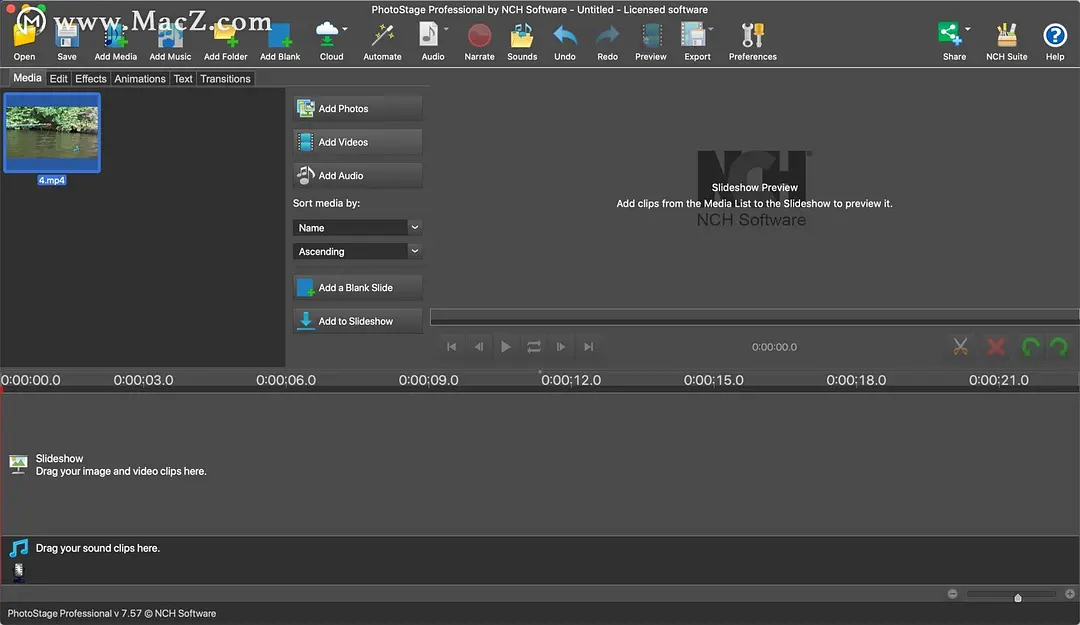Viewport: 1080px width, 625px height.
Task: Click the Add Photos button
Action: [x=357, y=108]
